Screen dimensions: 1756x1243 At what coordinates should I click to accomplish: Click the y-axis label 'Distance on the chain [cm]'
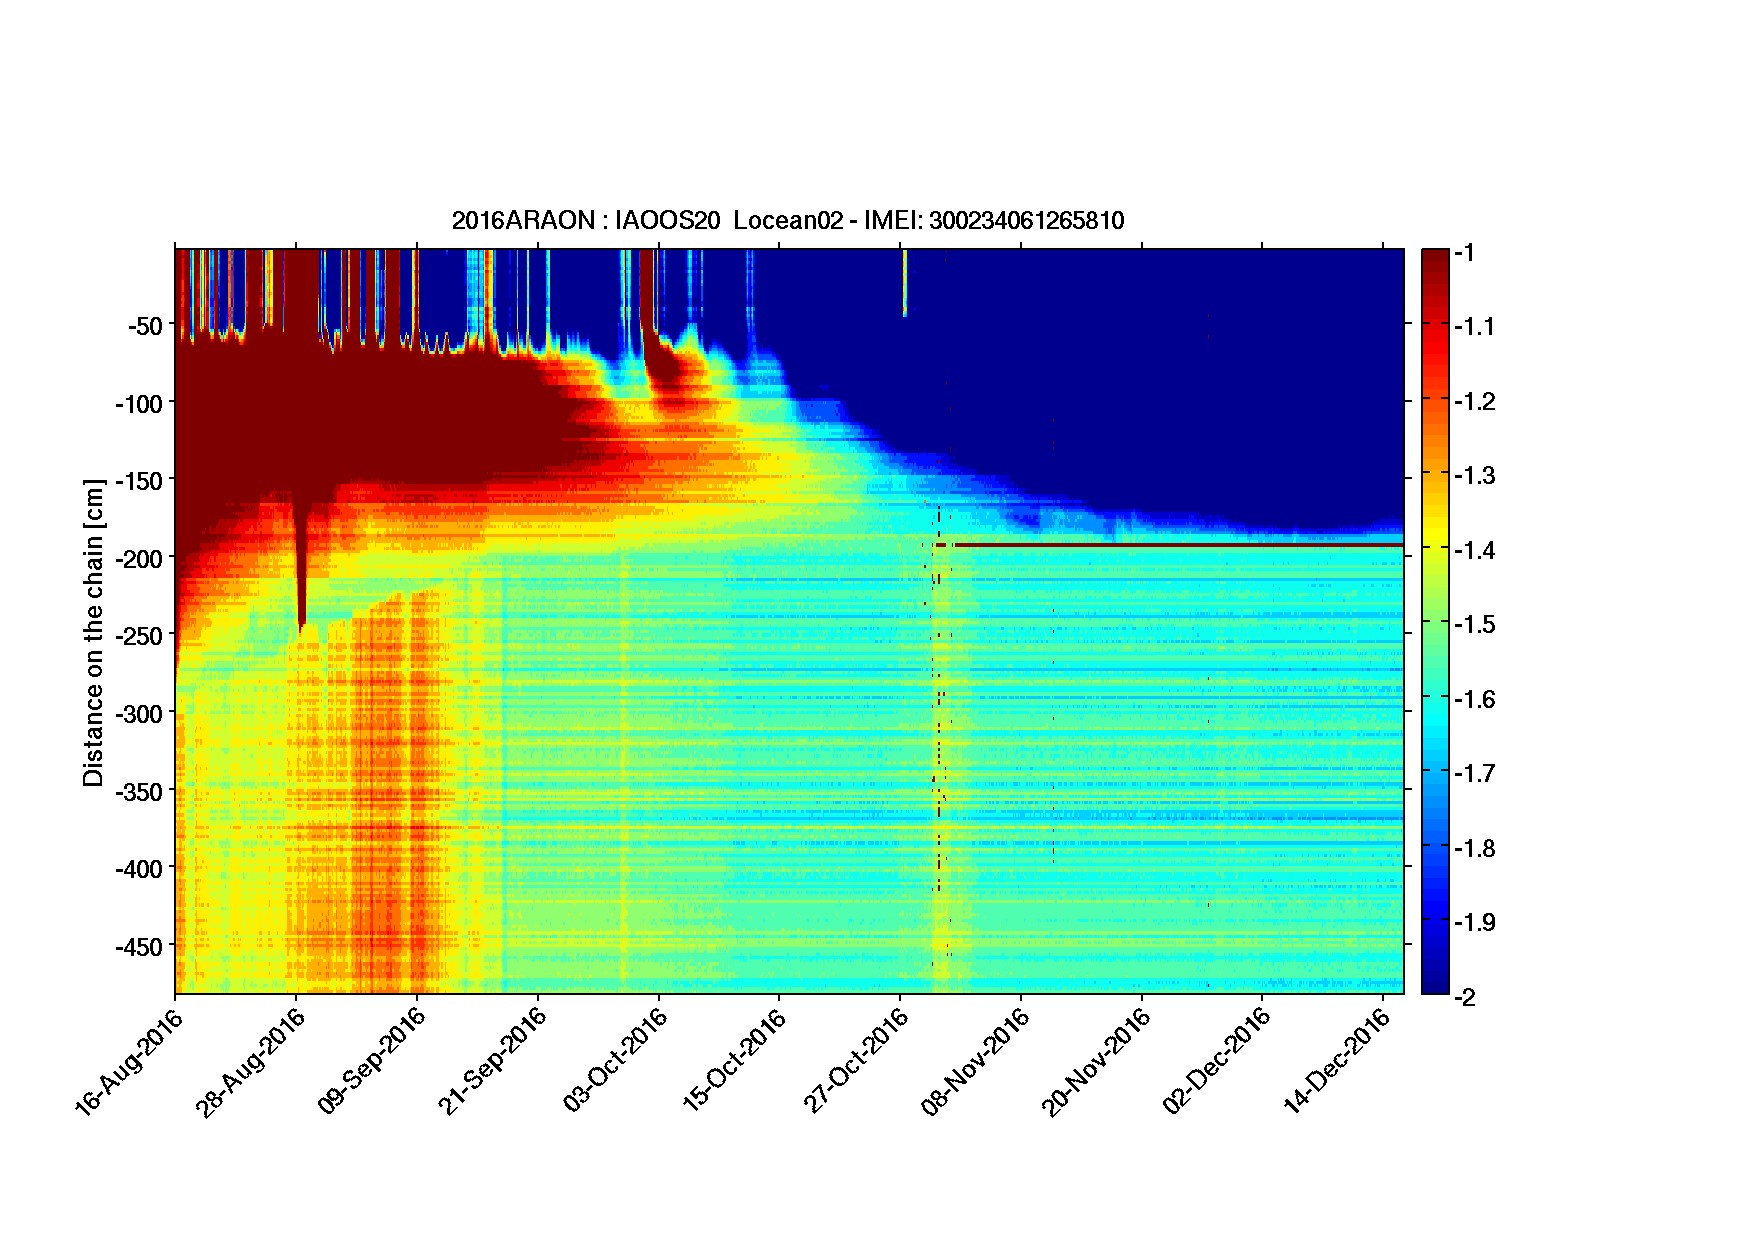tap(93, 633)
